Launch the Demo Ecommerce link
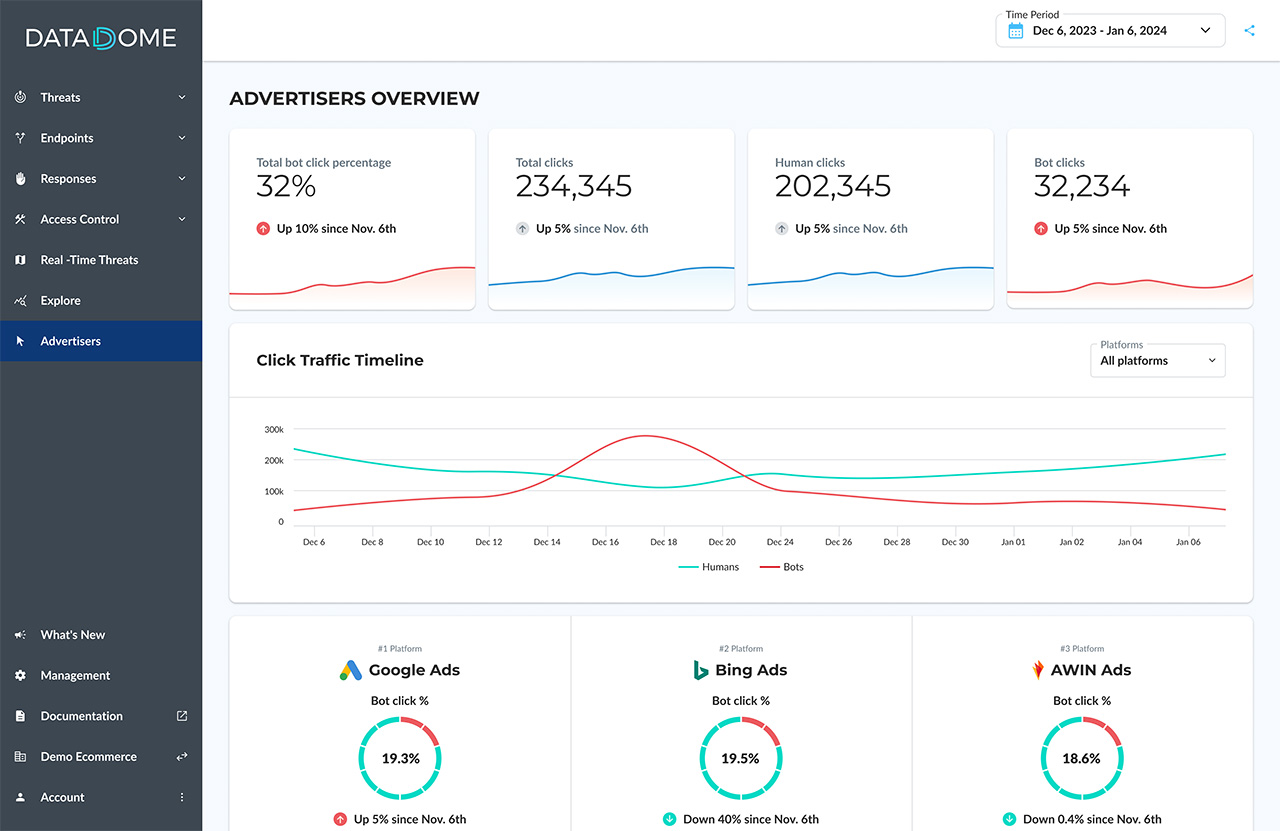This screenshot has height=831, width=1280. click(88, 757)
